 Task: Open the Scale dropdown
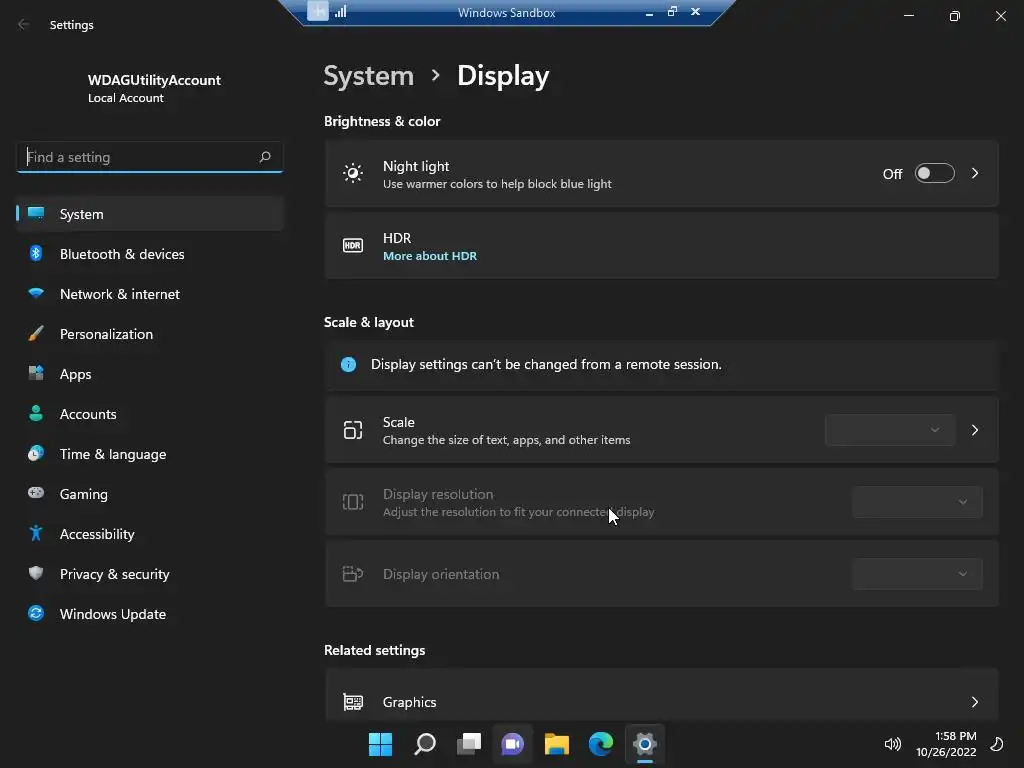point(890,430)
